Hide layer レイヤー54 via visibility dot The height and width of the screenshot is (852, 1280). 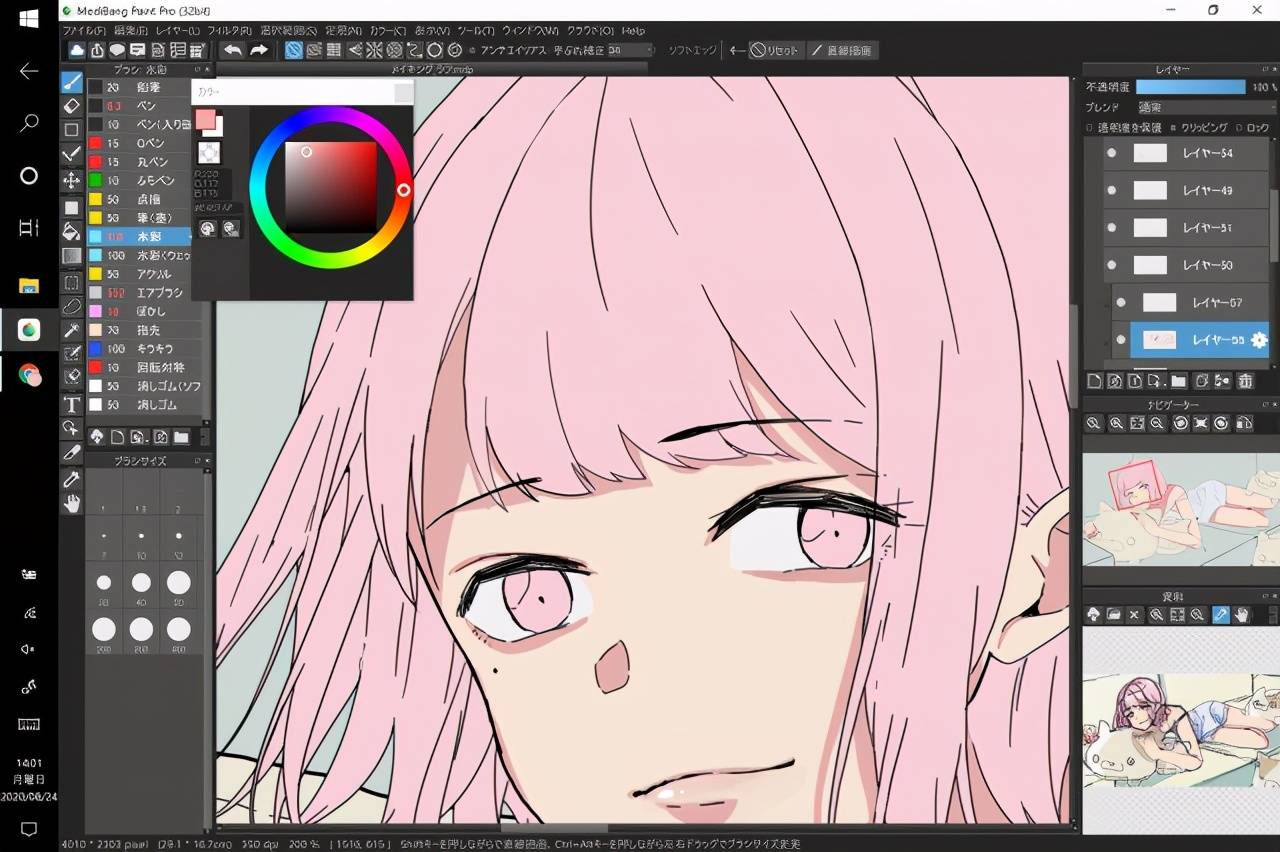click(1111, 154)
